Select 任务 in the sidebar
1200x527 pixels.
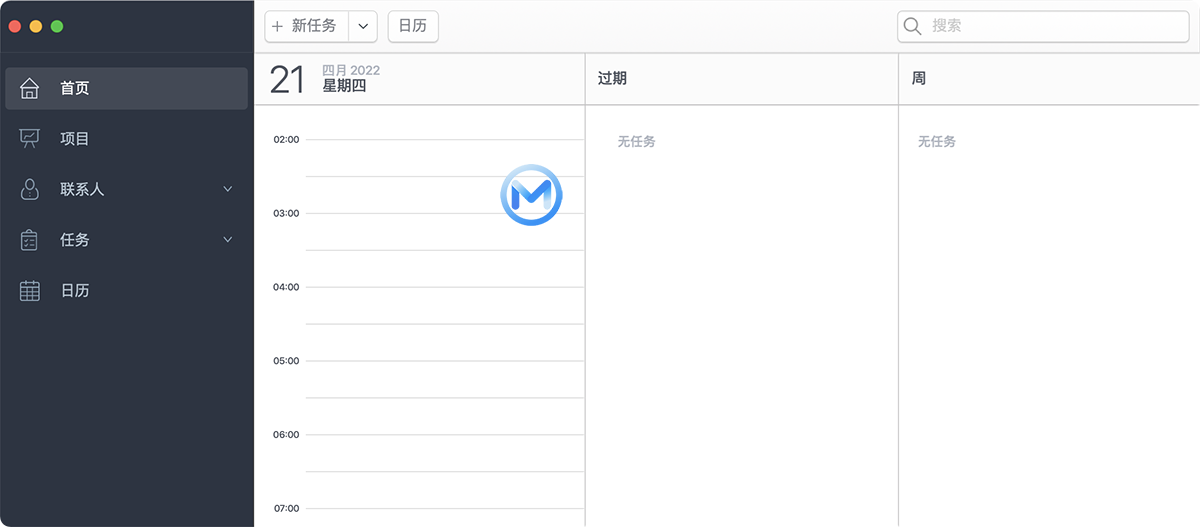tap(126, 240)
